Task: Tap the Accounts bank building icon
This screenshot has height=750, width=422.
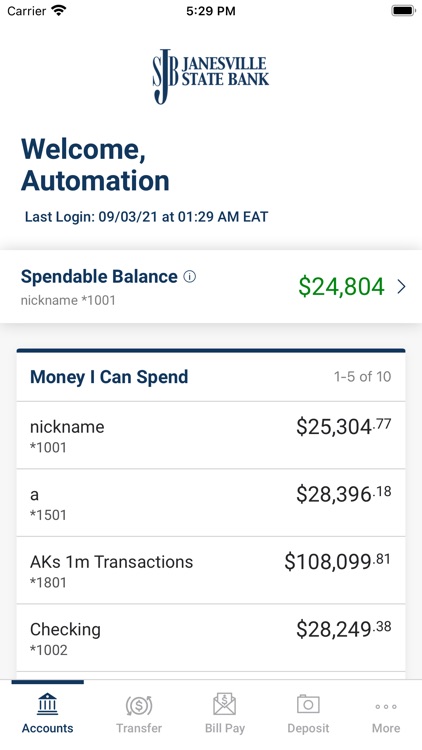Action: pos(47,704)
